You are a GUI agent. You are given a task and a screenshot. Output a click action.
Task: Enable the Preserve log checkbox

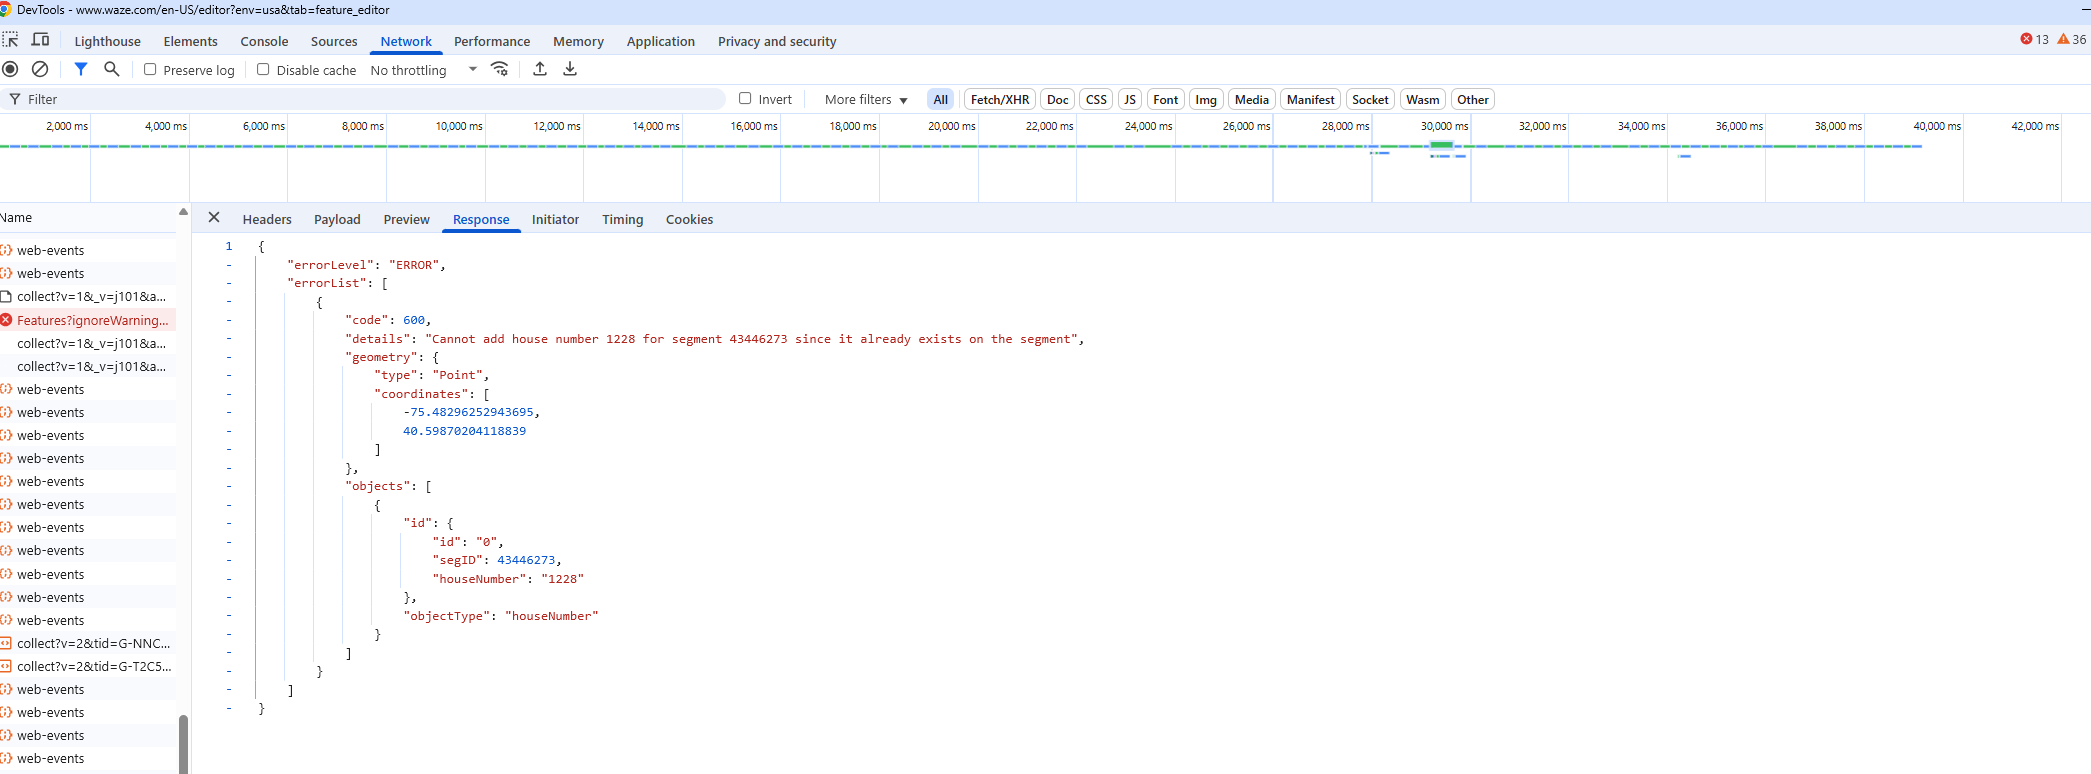(x=150, y=69)
